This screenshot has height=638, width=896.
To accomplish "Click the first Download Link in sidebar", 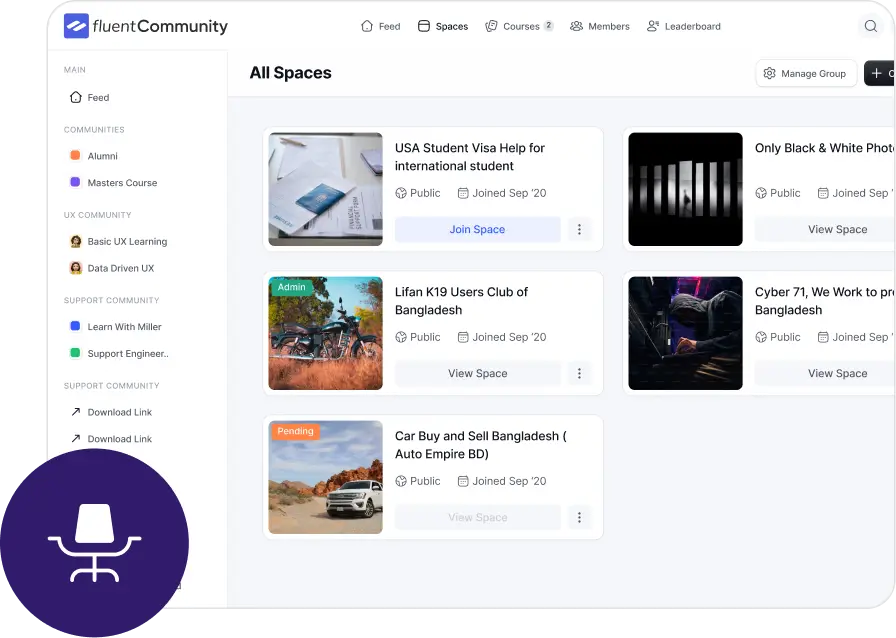I will [x=119, y=411].
